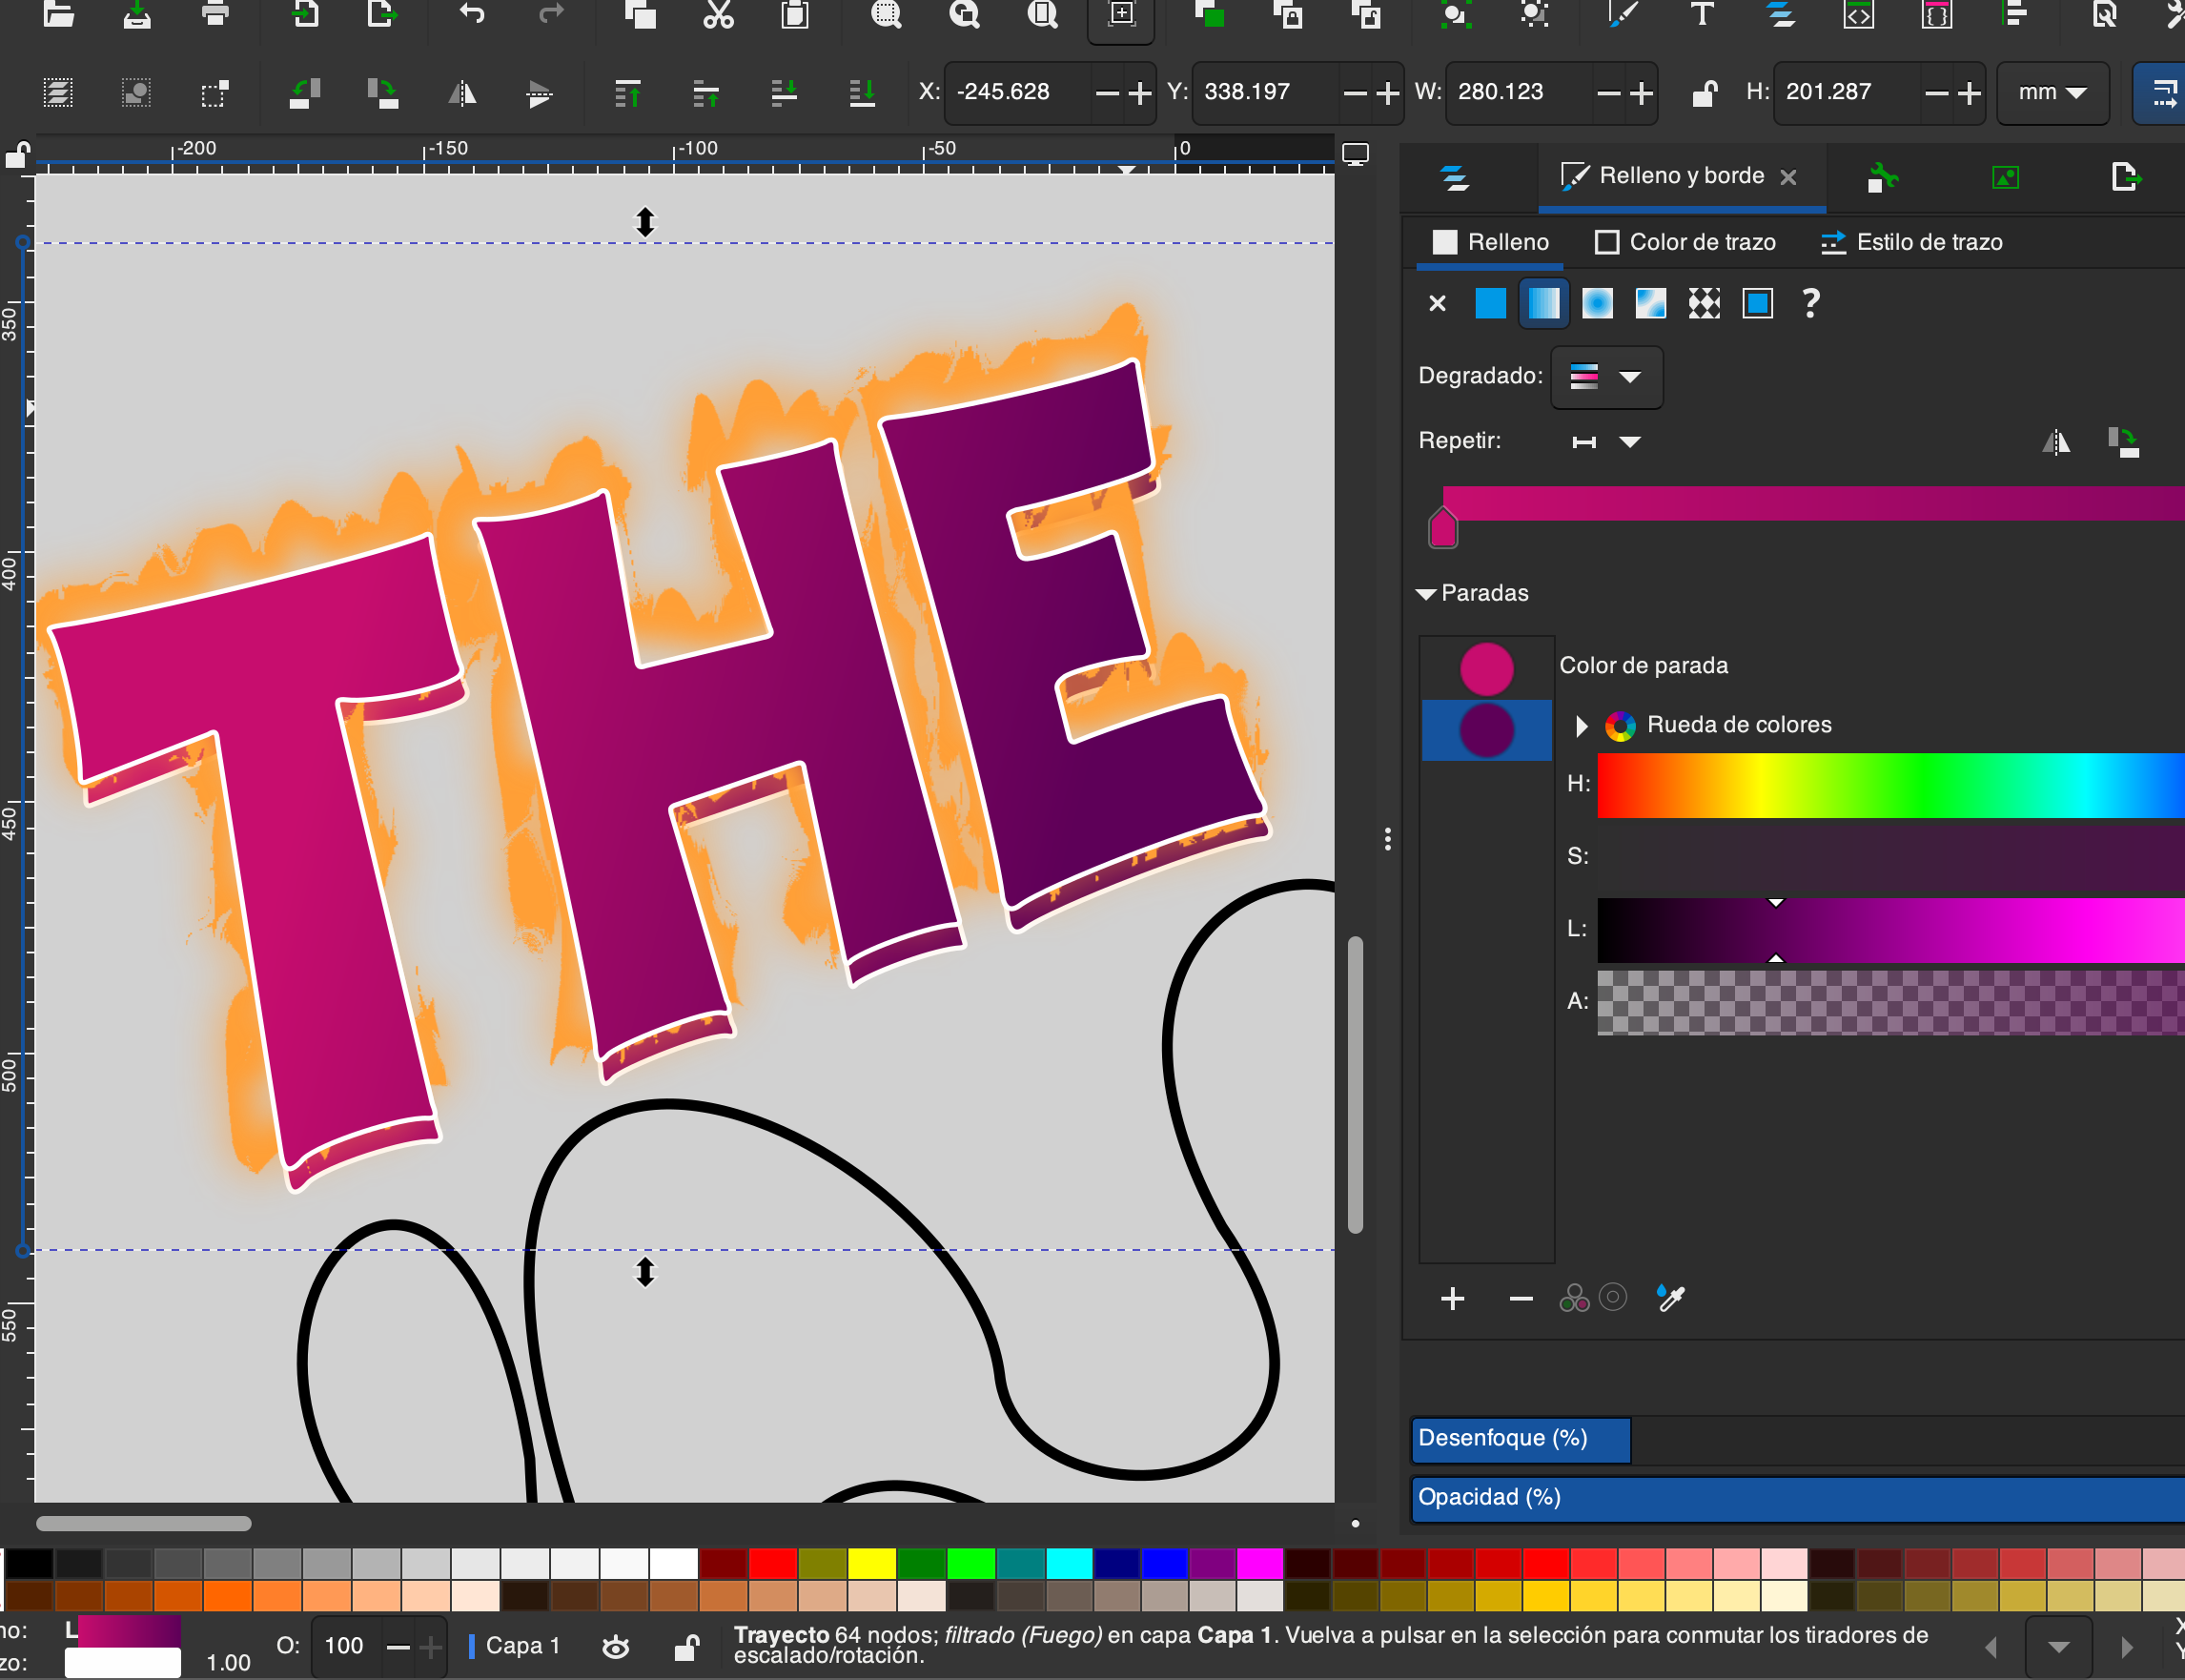Zoom to fit the selection
This screenshot has width=2185, height=1680.
(886, 14)
